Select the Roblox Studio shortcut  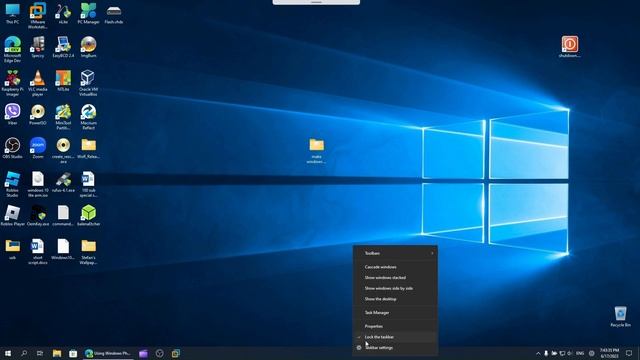pos(12,184)
